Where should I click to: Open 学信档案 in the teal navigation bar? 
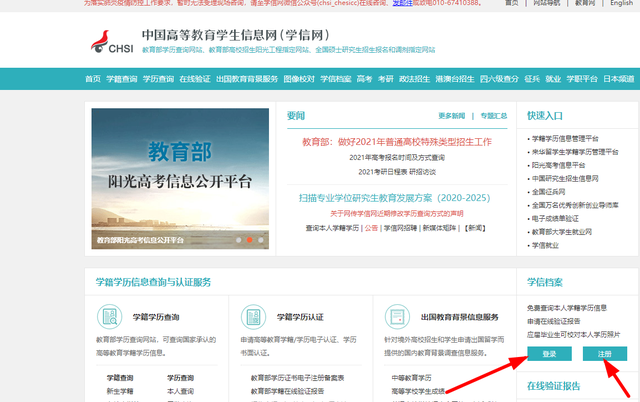pyautogui.click(x=336, y=79)
